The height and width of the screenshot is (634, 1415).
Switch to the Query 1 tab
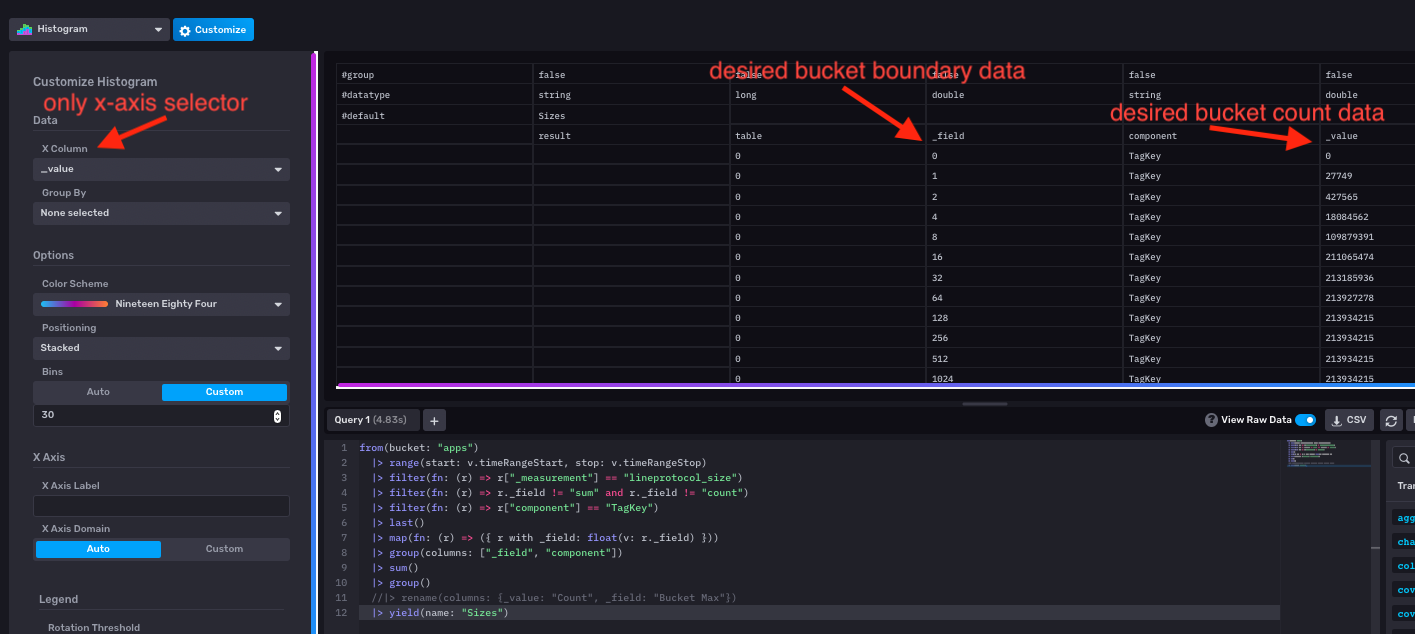[x=371, y=420]
